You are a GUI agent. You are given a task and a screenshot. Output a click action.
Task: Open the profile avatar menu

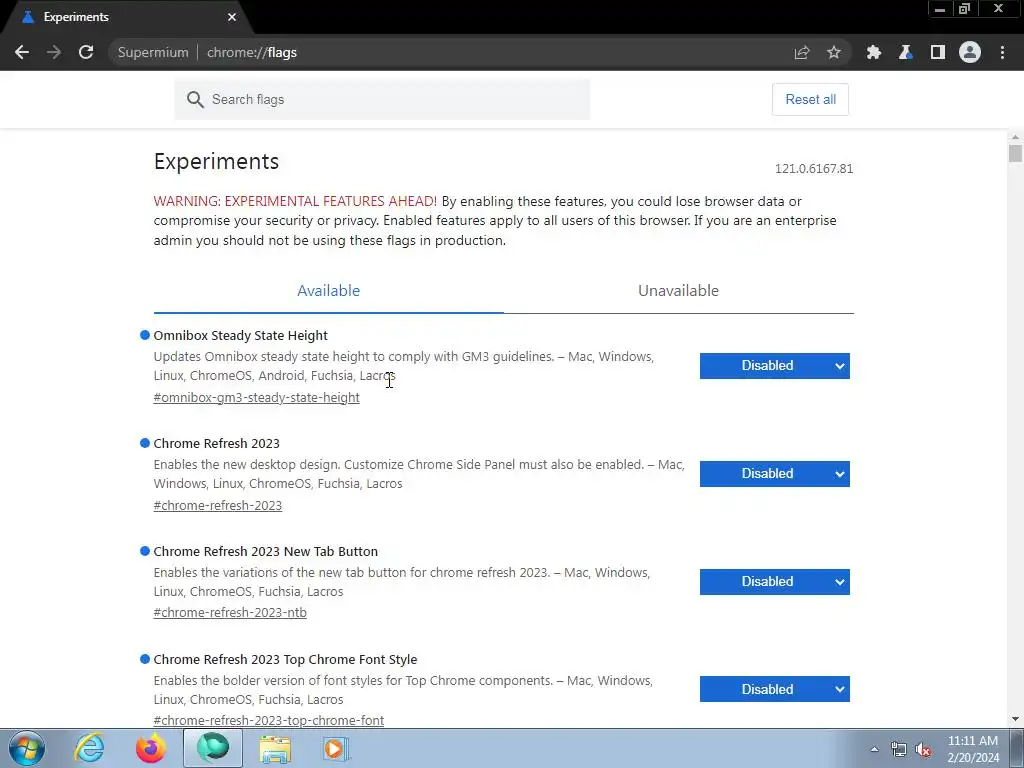click(970, 52)
